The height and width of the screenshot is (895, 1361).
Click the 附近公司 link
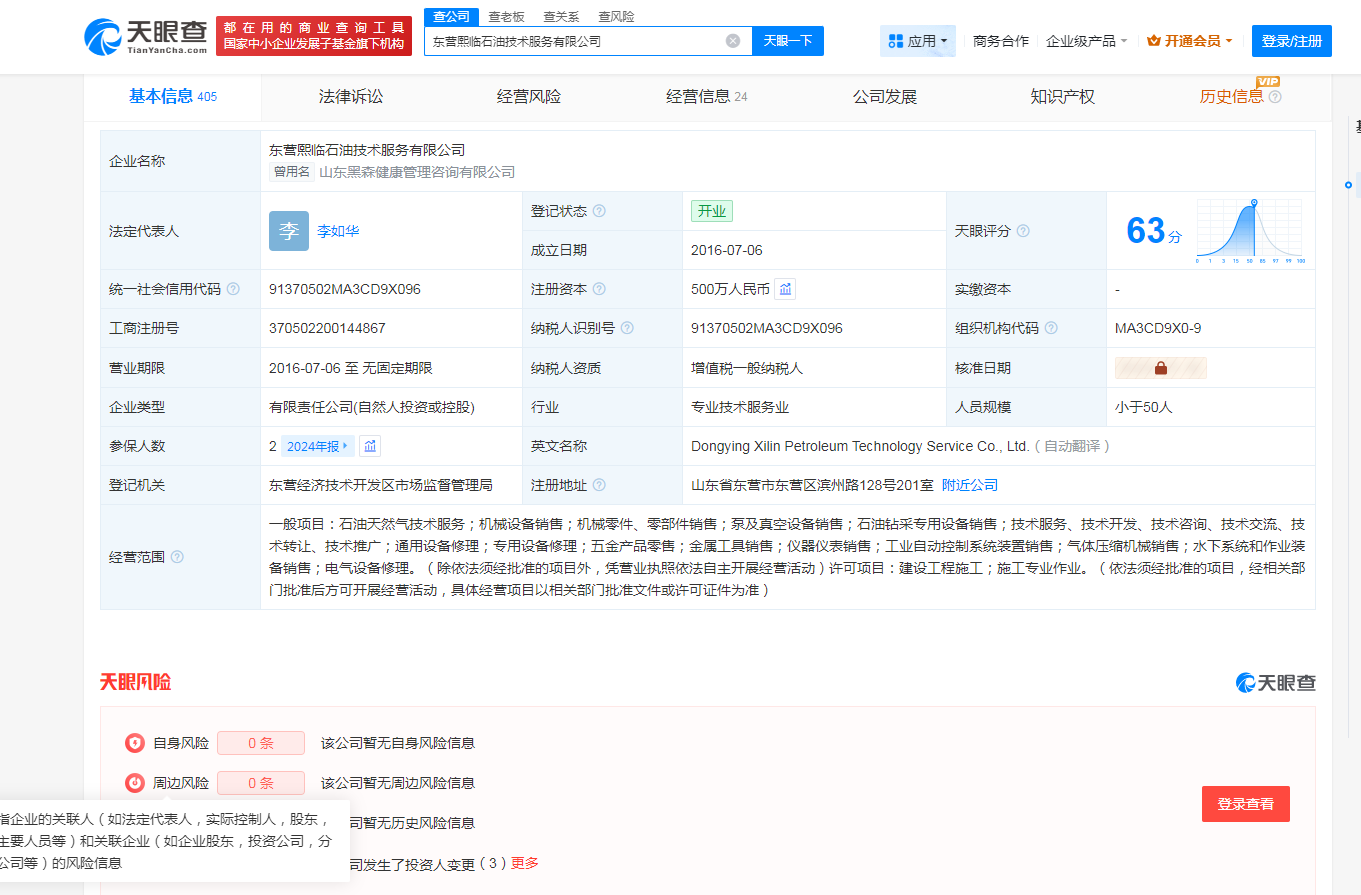click(x=970, y=485)
